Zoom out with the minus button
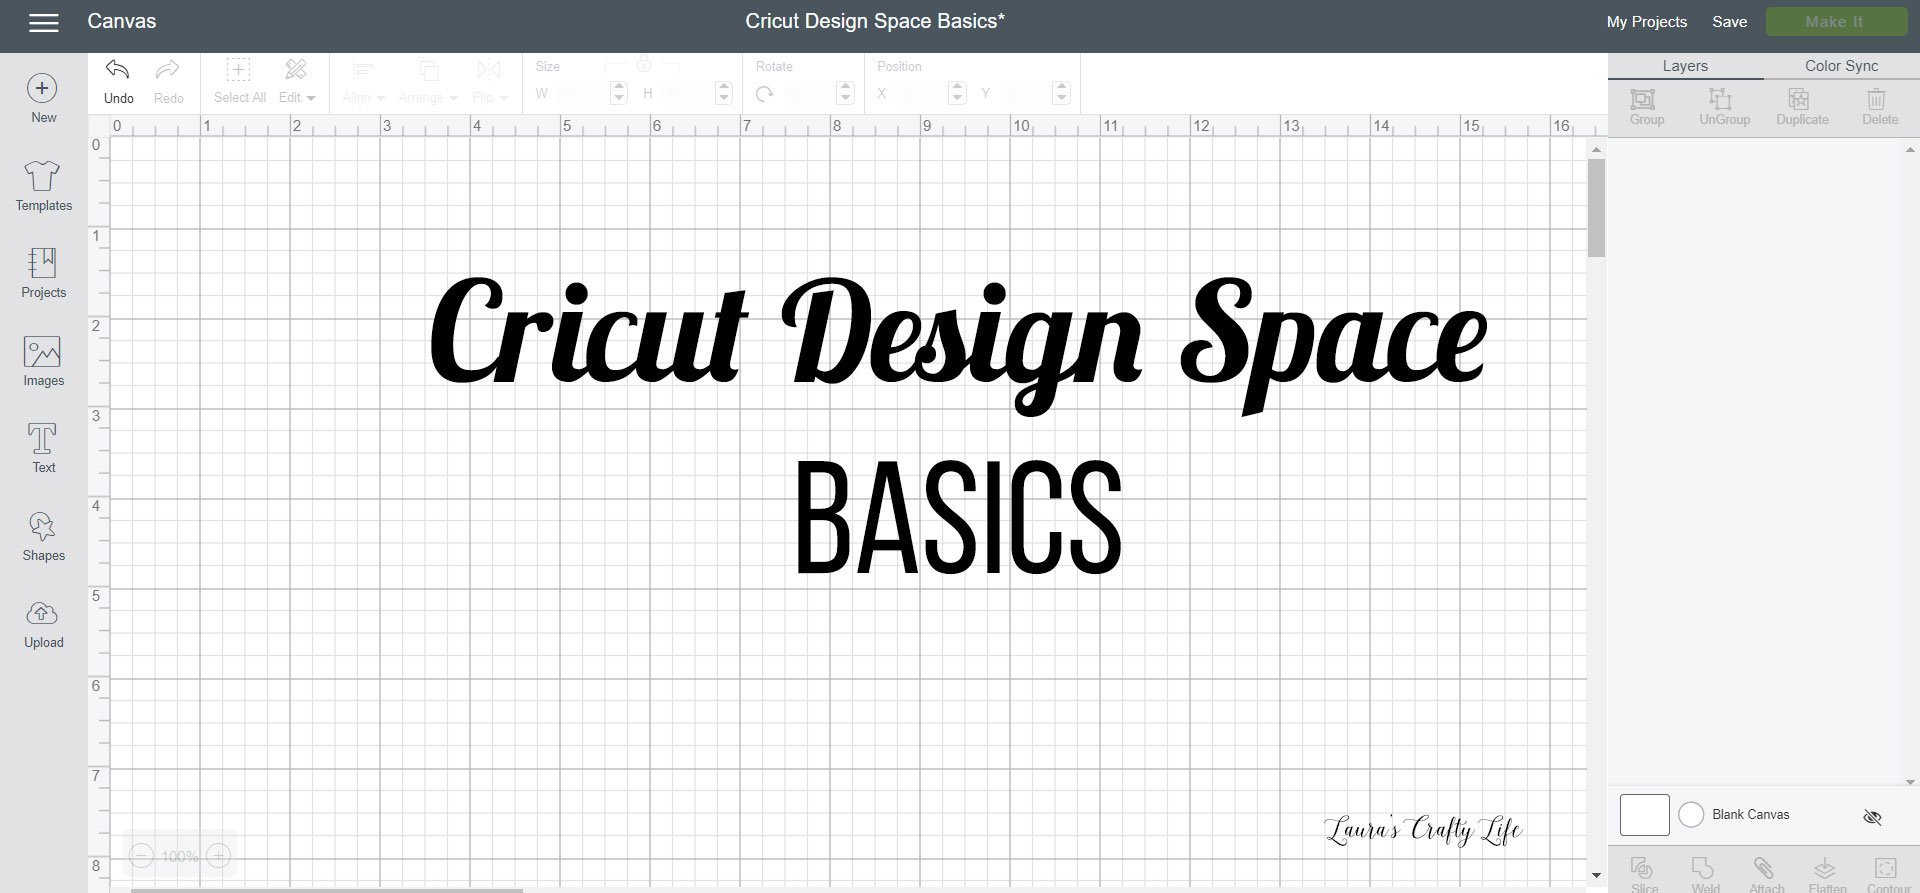The image size is (1920, 893). 142,856
